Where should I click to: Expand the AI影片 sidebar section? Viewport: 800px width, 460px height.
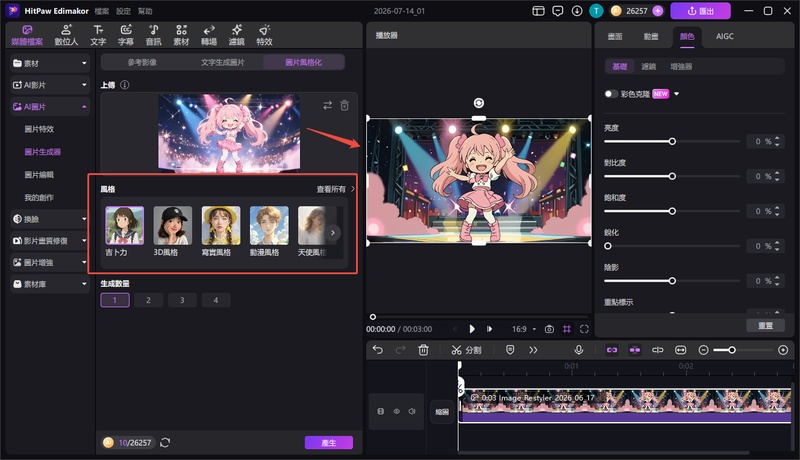(x=50, y=85)
